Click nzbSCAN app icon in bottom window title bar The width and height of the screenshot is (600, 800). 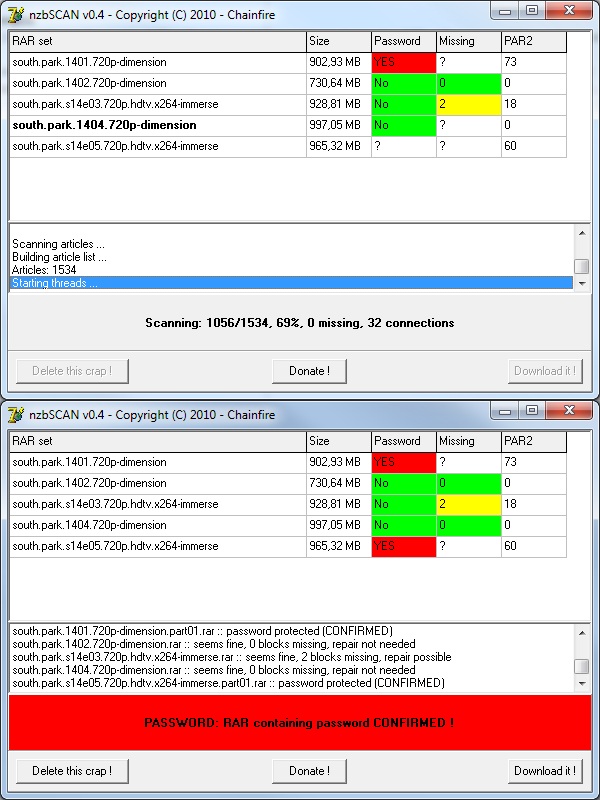pyautogui.click(x=15, y=415)
